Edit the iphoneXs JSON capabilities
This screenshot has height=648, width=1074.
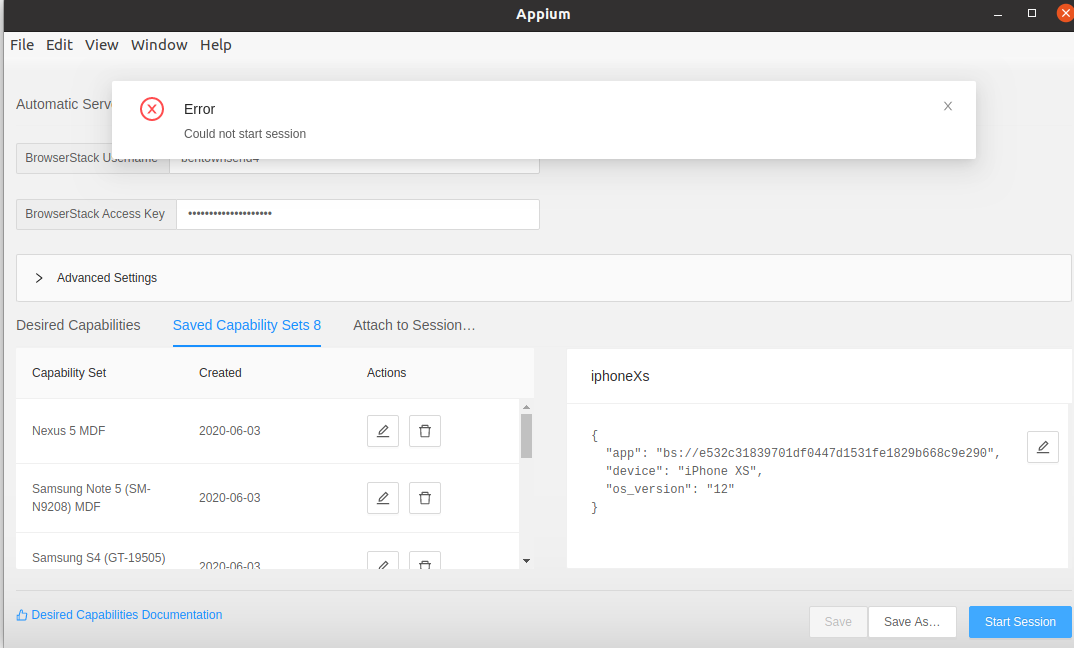point(1042,447)
